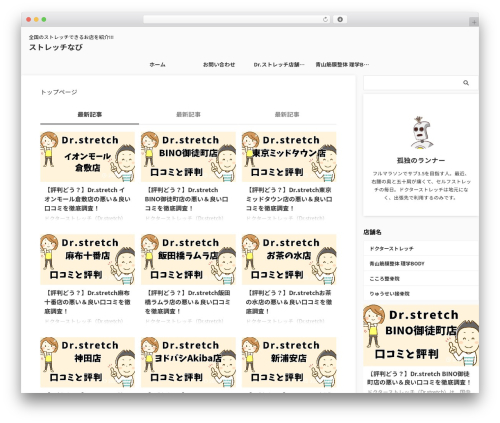The width and height of the screenshot is (500, 423).
Task: Open the 新浦安店 thumbnail
Action: (289, 362)
